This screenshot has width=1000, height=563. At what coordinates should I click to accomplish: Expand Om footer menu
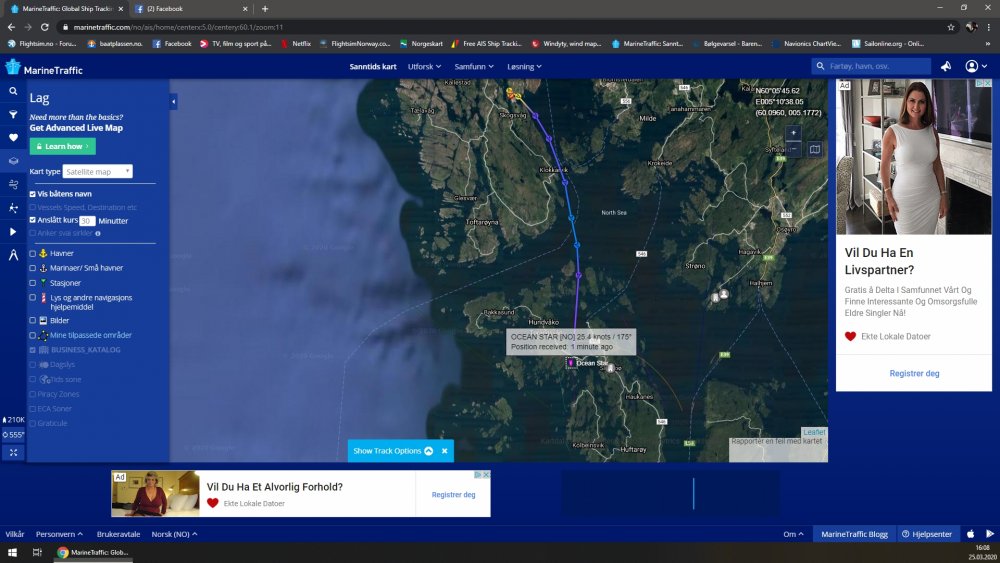[x=793, y=534]
